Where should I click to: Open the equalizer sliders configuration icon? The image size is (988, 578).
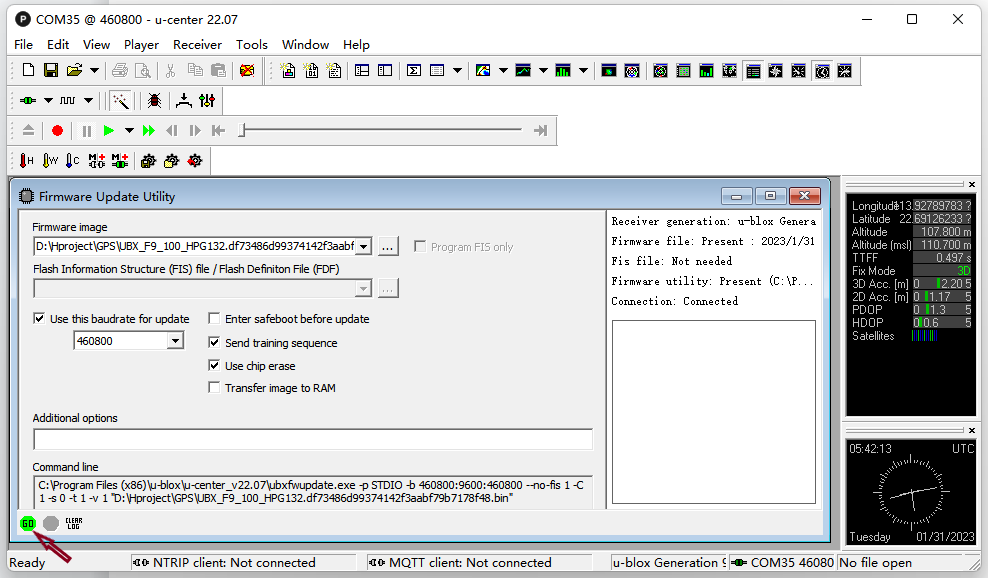207,100
